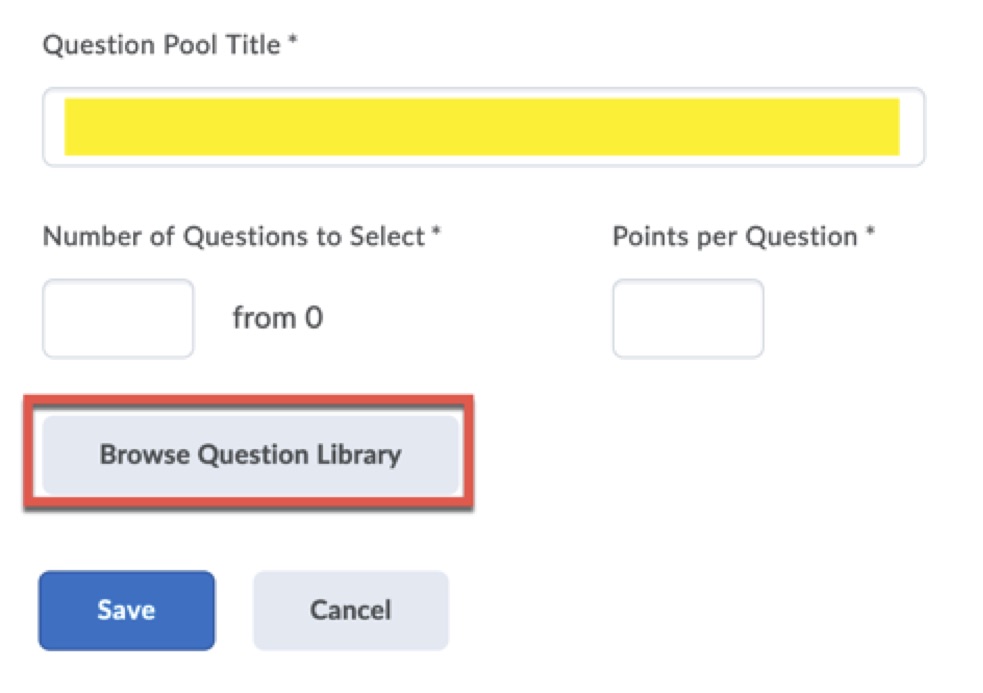Image resolution: width=983 pixels, height=693 pixels.
Task: Focus the Question Pool Title field
Action: [x=483, y=127]
